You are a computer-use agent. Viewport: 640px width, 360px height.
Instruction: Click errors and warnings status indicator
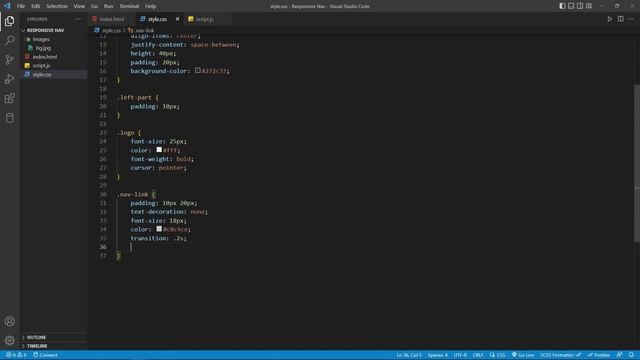pos(16,355)
